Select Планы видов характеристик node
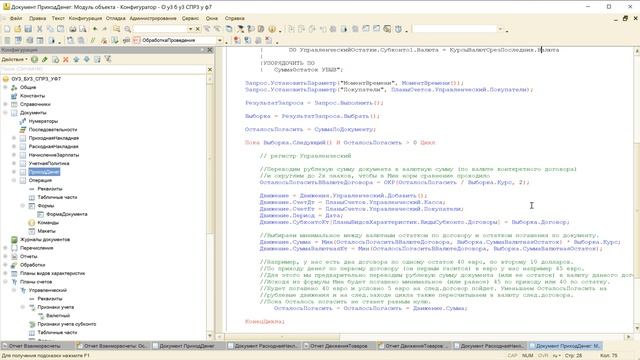The width and height of the screenshot is (640, 360). pos(52,273)
